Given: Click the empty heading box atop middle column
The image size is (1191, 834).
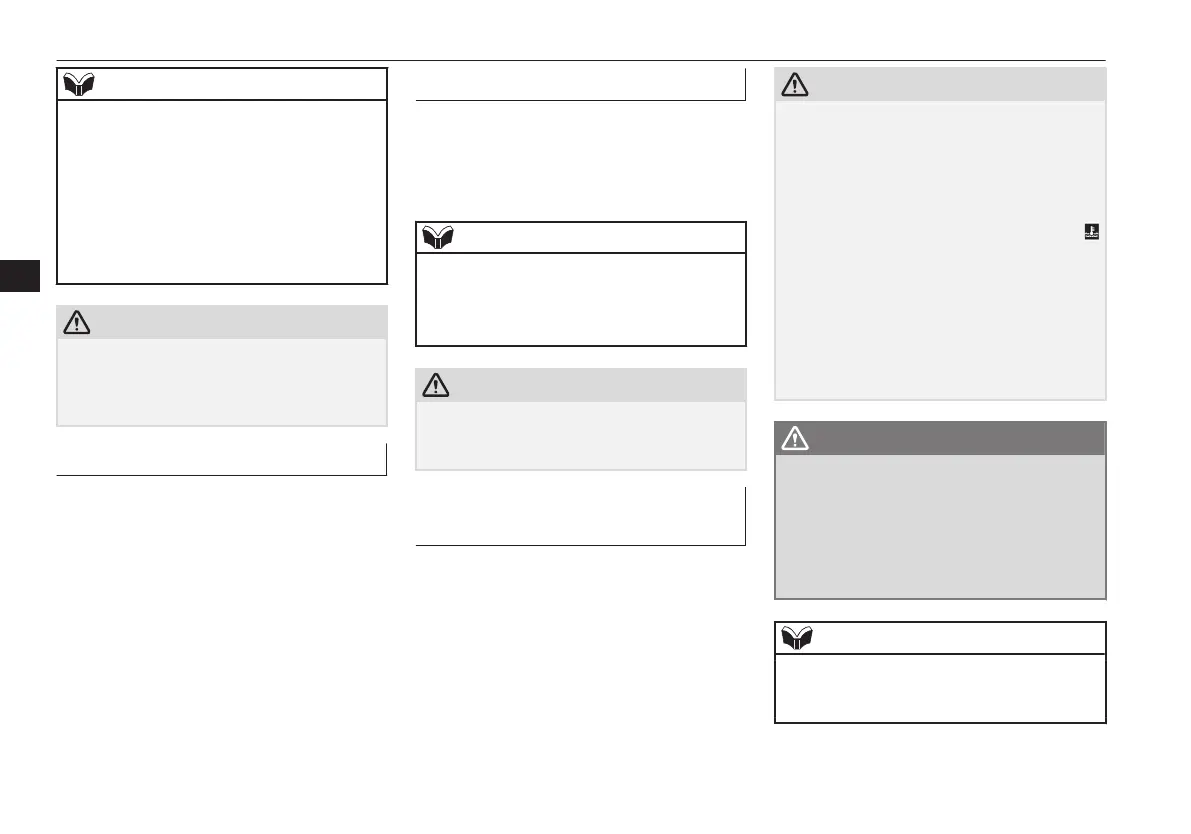Looking at the screenshot, I should coord(580,84).
